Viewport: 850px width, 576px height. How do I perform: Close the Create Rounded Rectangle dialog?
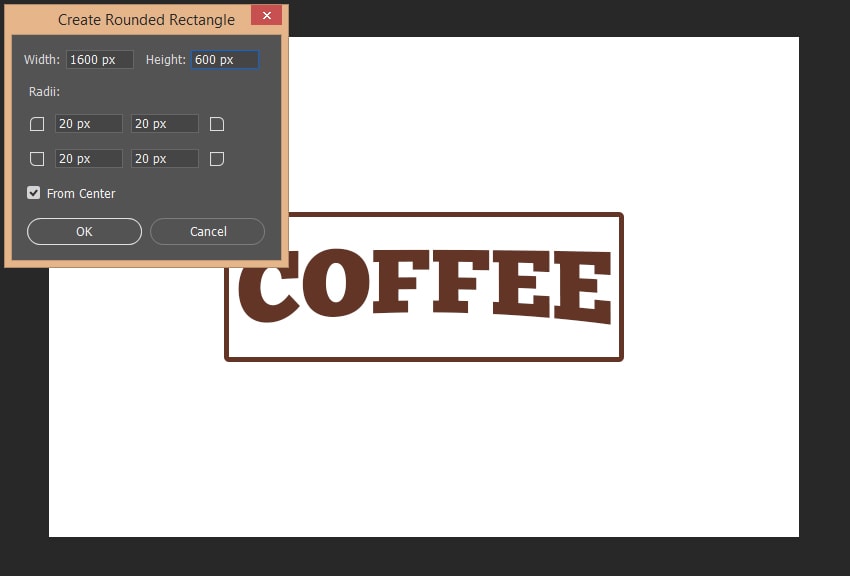click(266, 15)
